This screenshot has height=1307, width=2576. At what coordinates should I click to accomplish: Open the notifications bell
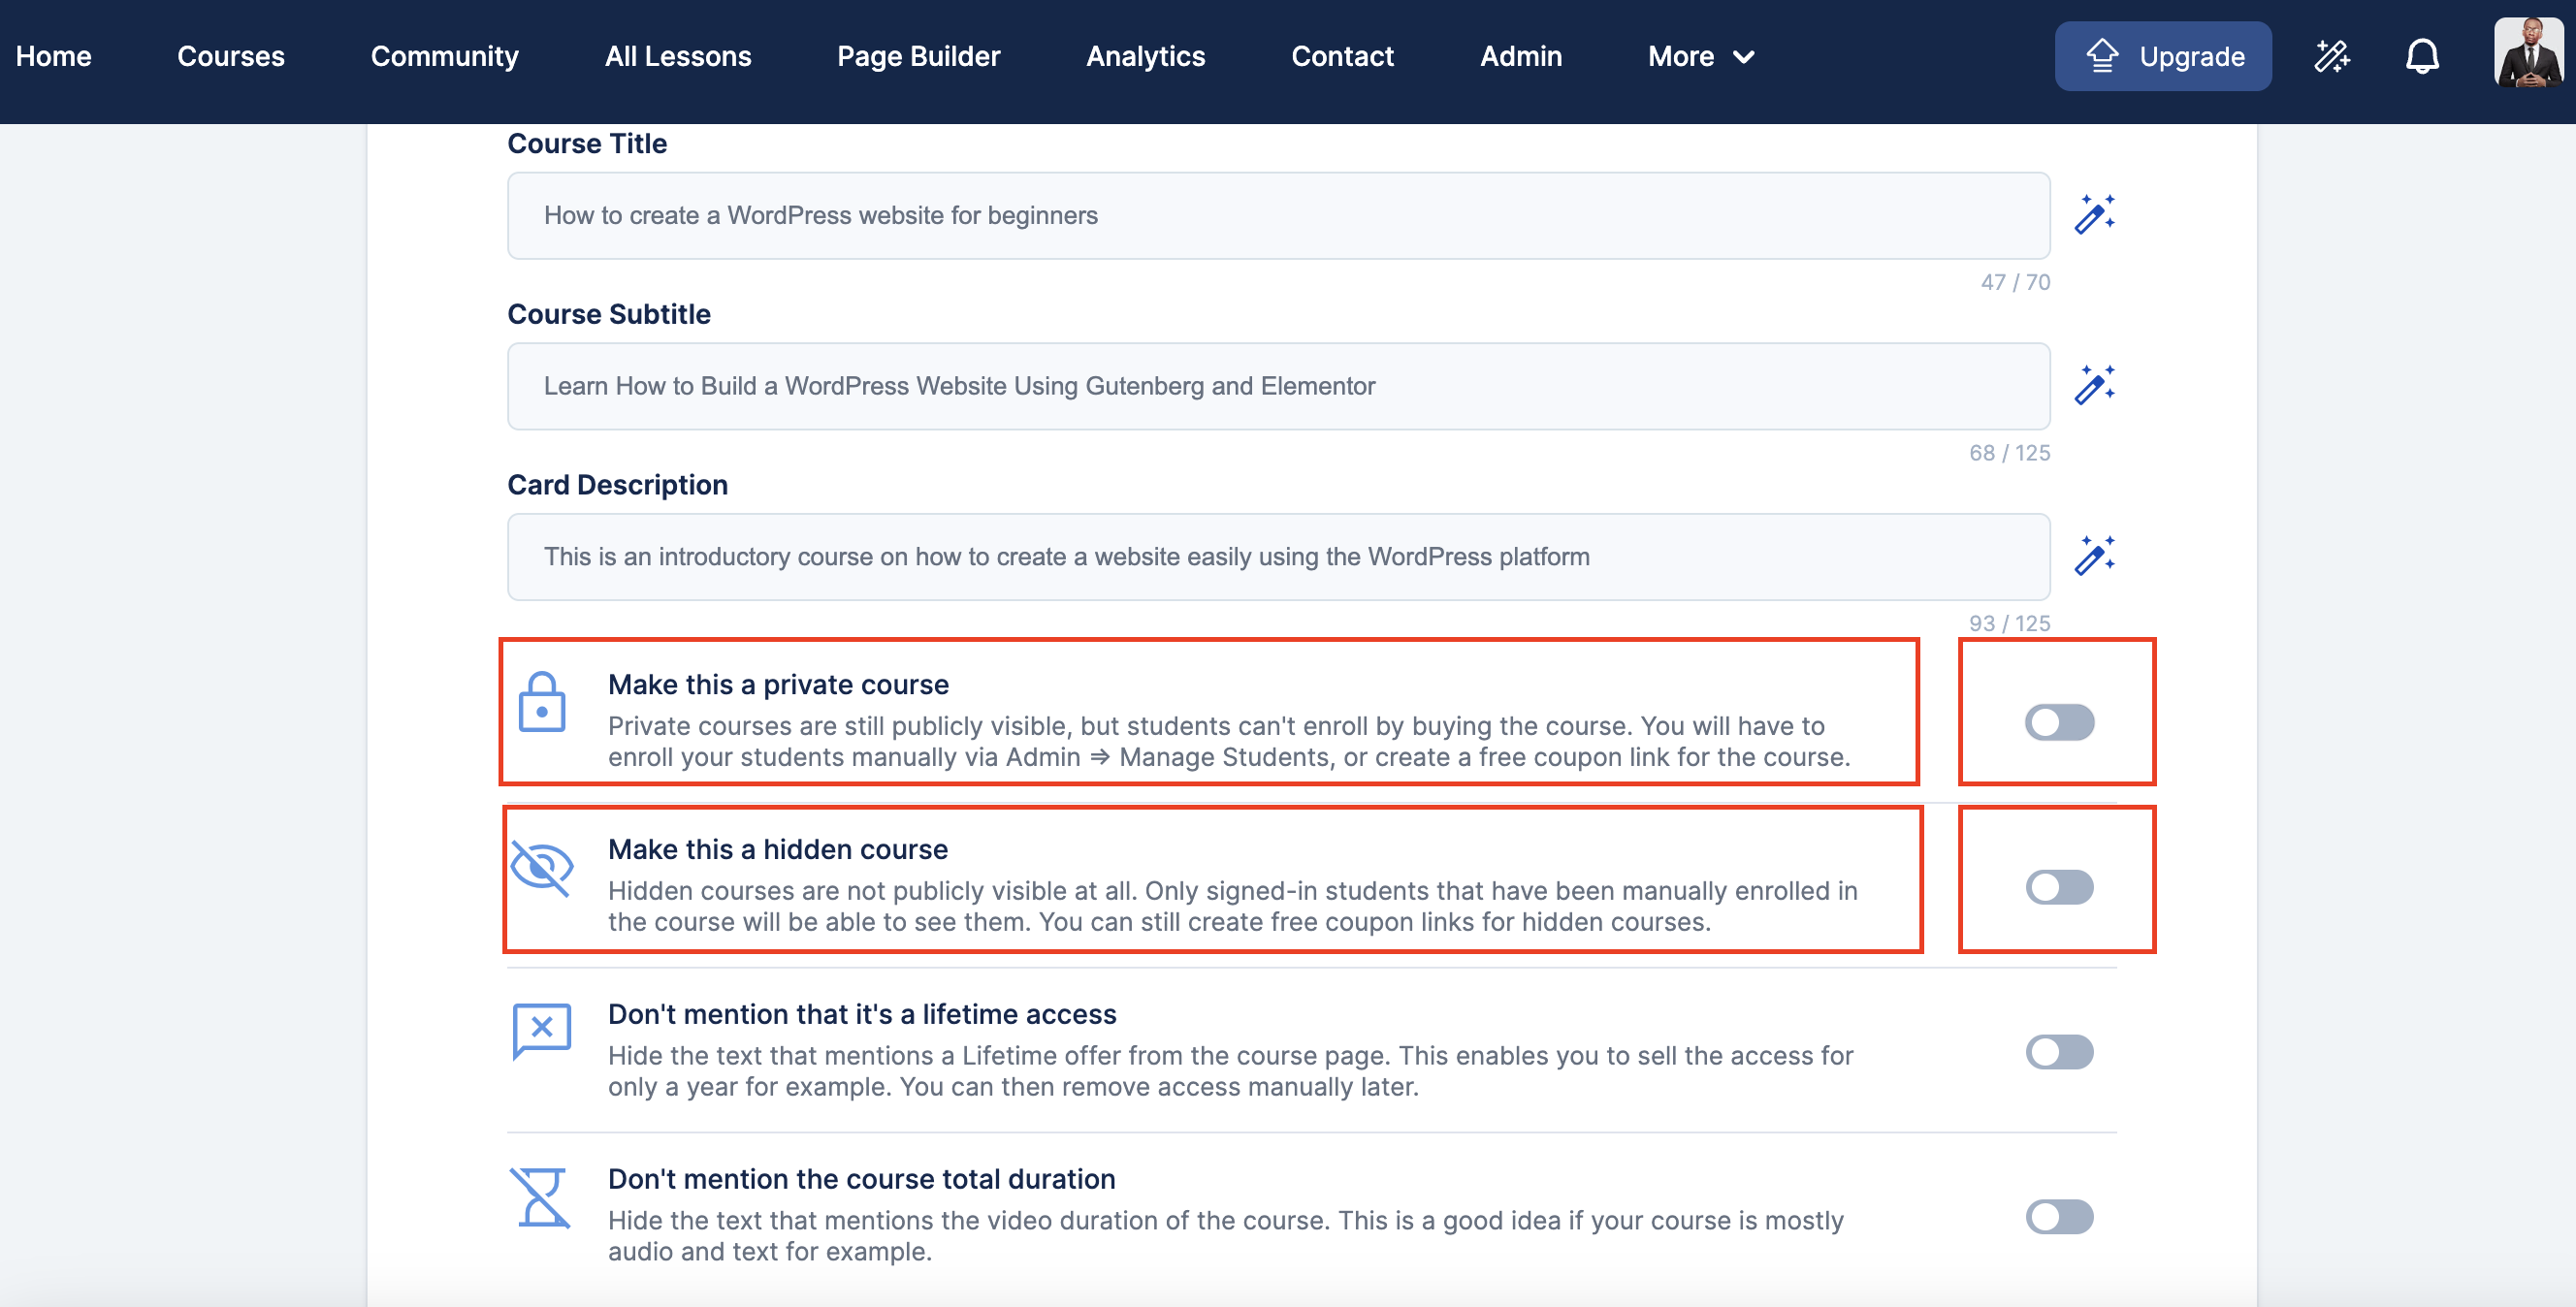(x=2421, y=57)
